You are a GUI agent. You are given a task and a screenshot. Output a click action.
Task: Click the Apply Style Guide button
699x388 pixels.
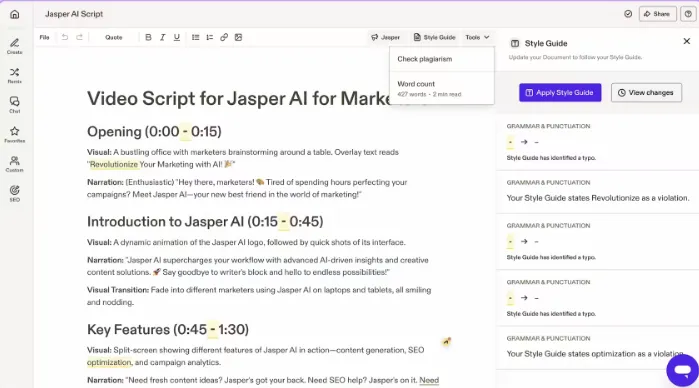560,93
